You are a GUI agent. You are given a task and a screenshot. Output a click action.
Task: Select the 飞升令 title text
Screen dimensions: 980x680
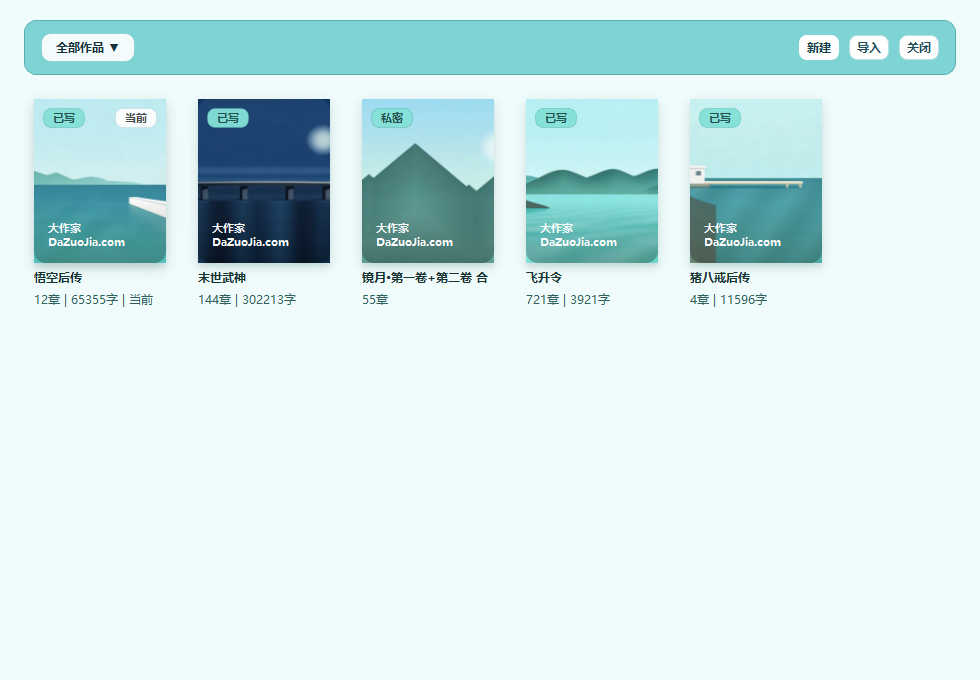544,278
